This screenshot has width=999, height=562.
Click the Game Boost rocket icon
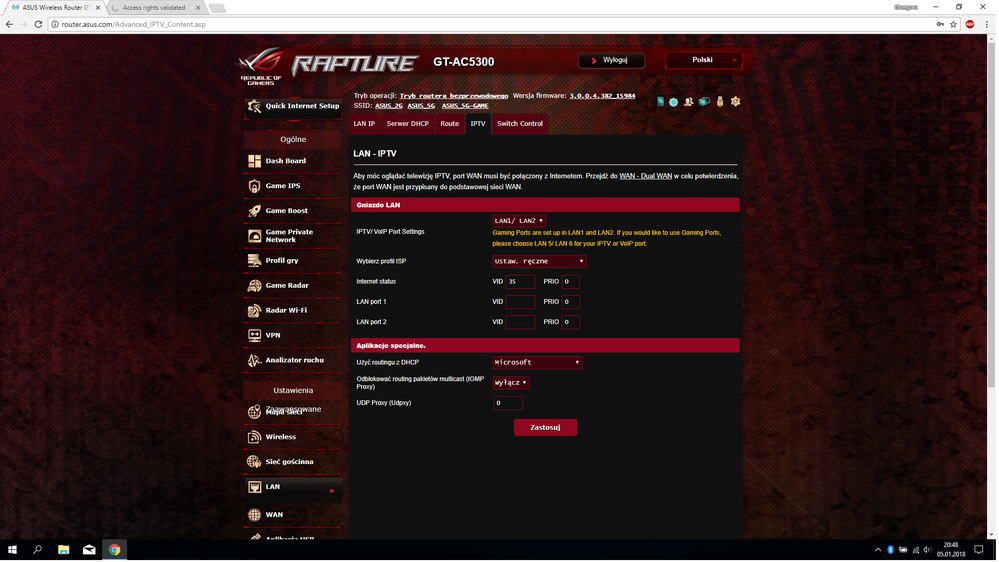tap(255, 211)
